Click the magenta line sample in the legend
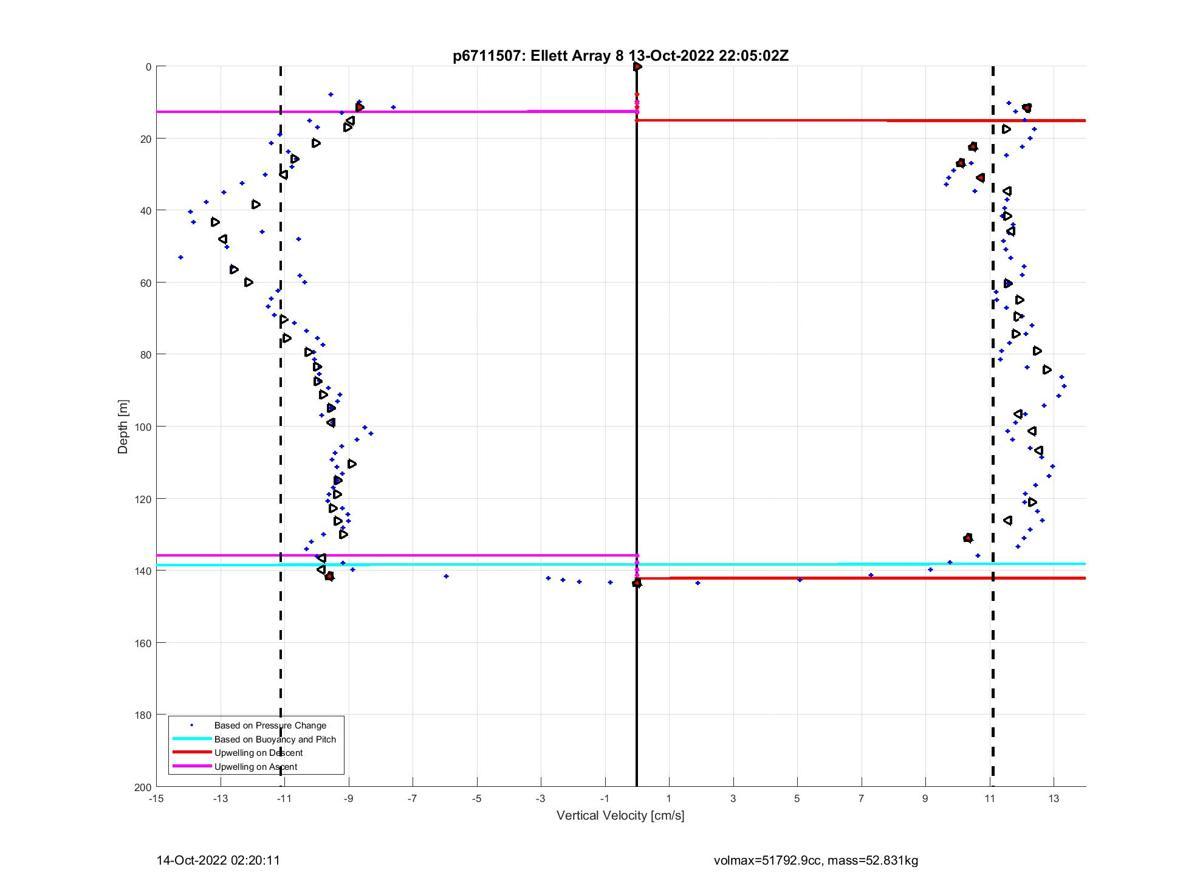This screenshot has height=885, width=1200. pos(191,767)
